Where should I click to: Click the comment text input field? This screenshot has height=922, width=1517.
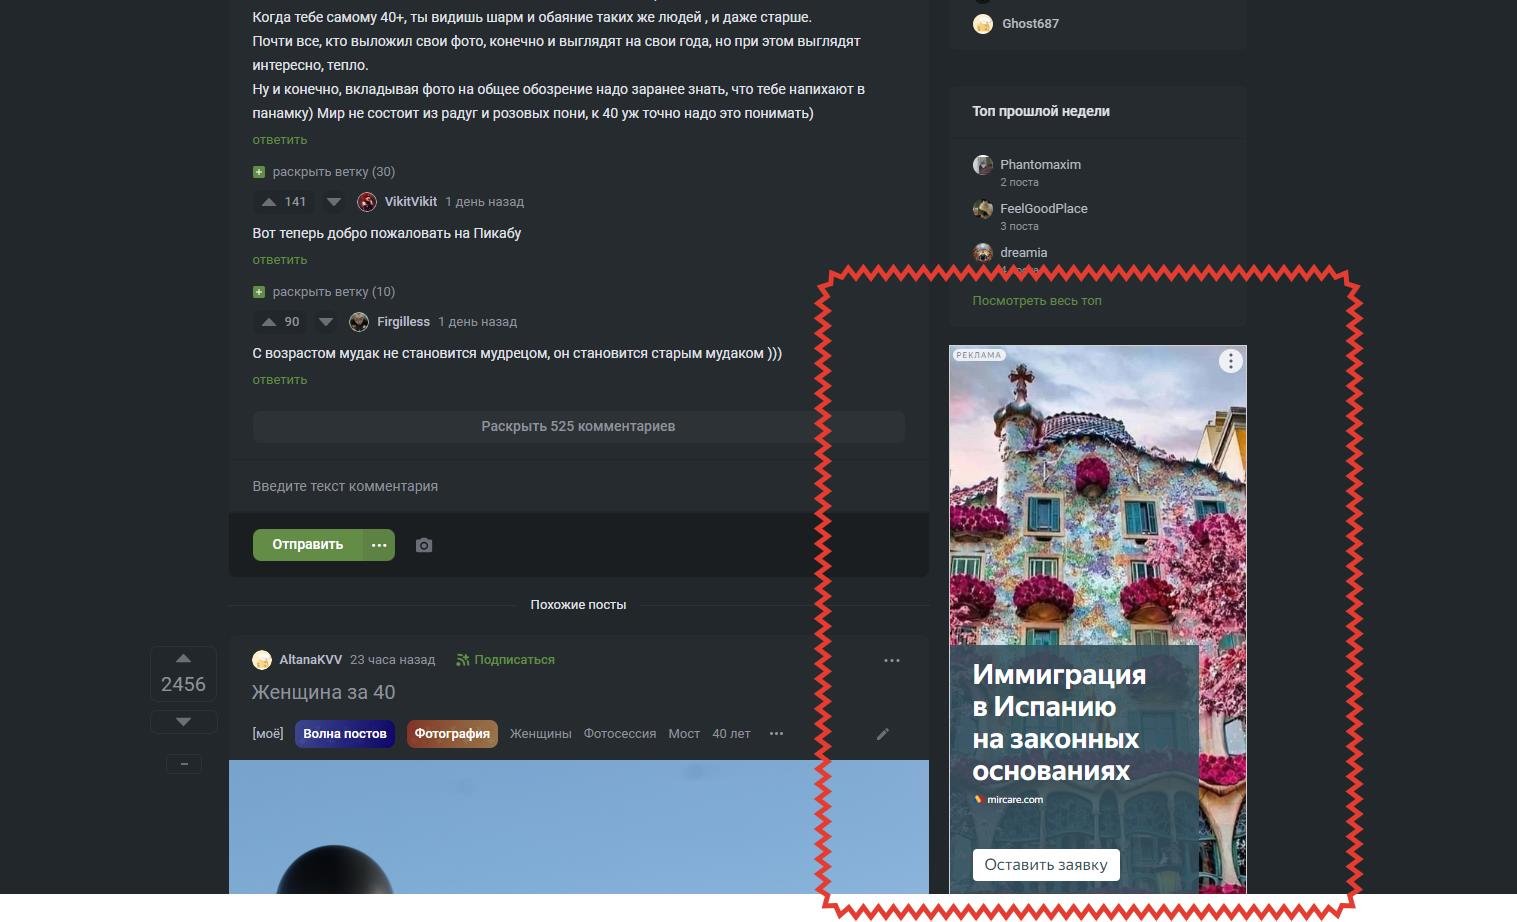click(578, 486)
